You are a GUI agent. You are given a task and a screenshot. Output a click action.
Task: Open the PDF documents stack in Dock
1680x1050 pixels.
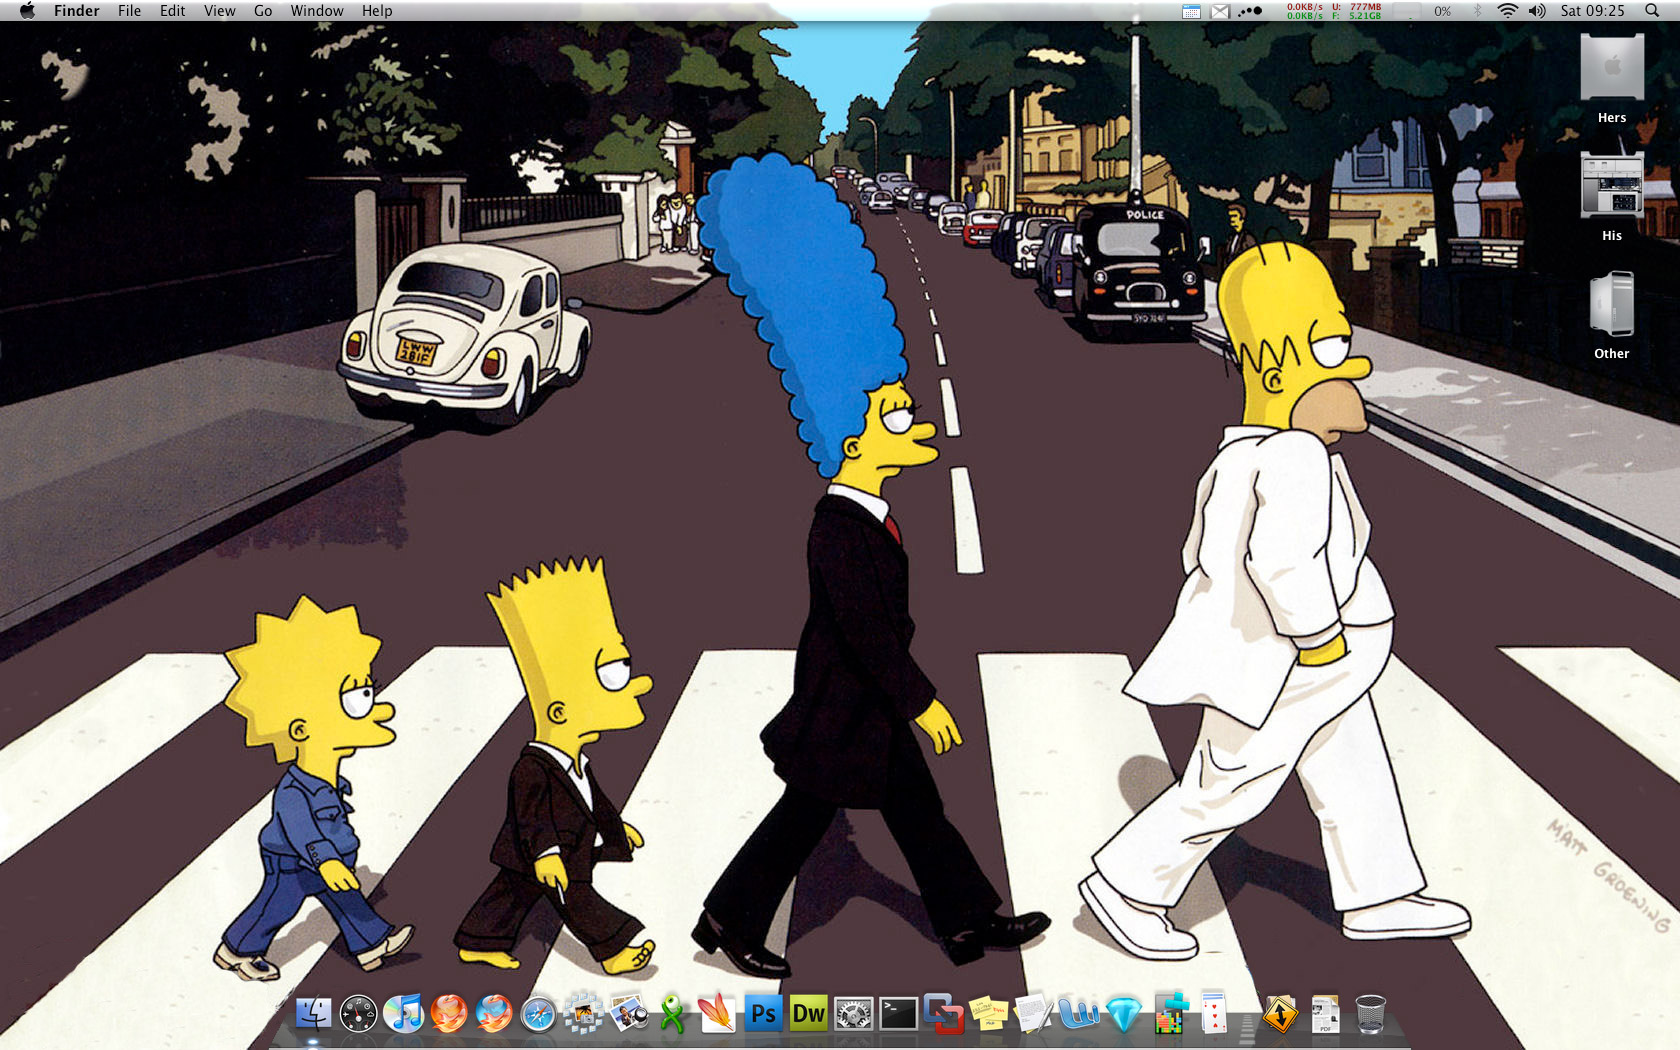click(1325, 1014)
